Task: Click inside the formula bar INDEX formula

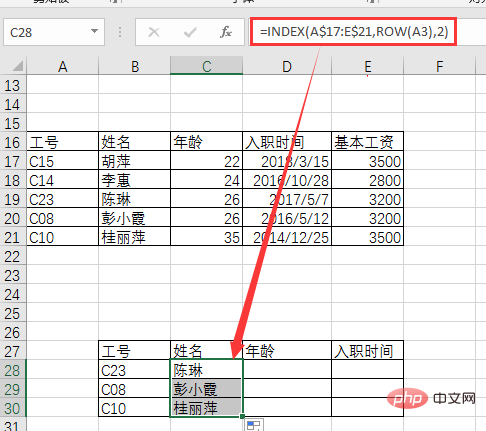Action: (x=354, y=32)
